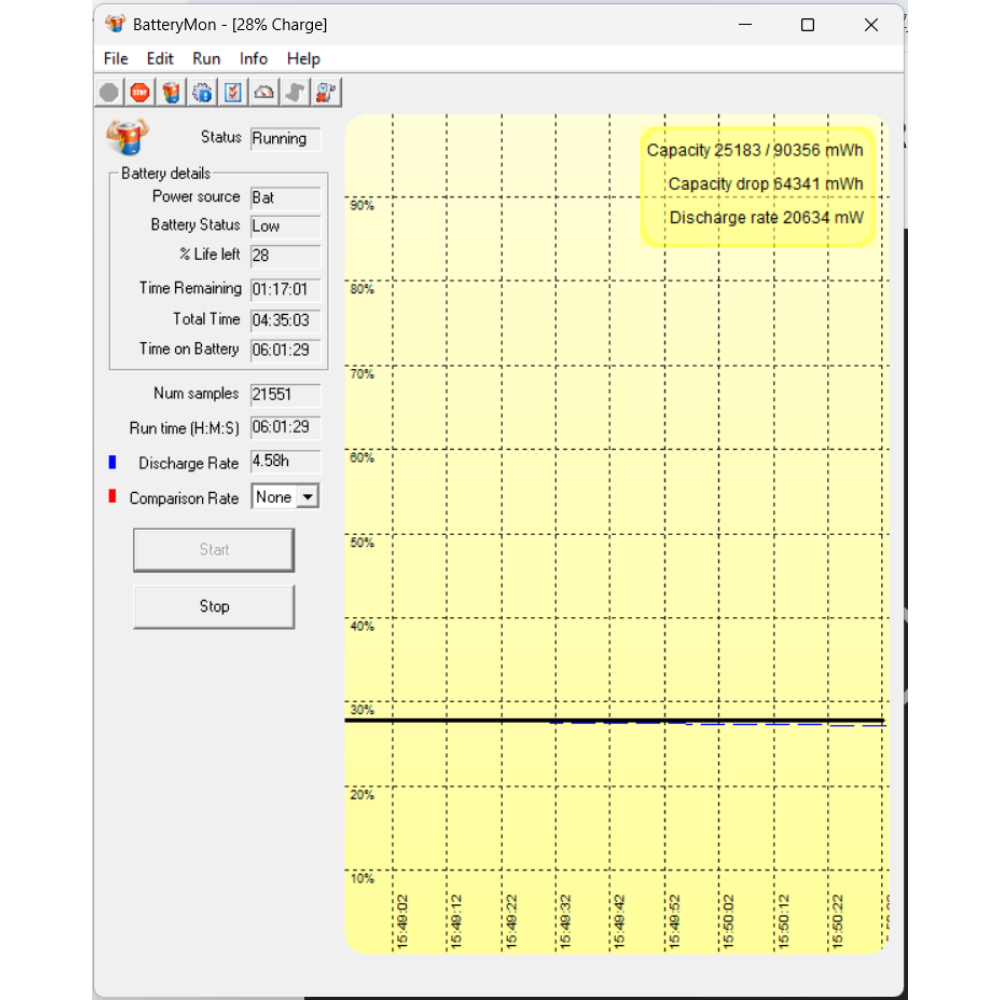Click the greyed-out octagon Start toolbar icon
This screenshot has height=1000, width=1000.
[109, 93]
